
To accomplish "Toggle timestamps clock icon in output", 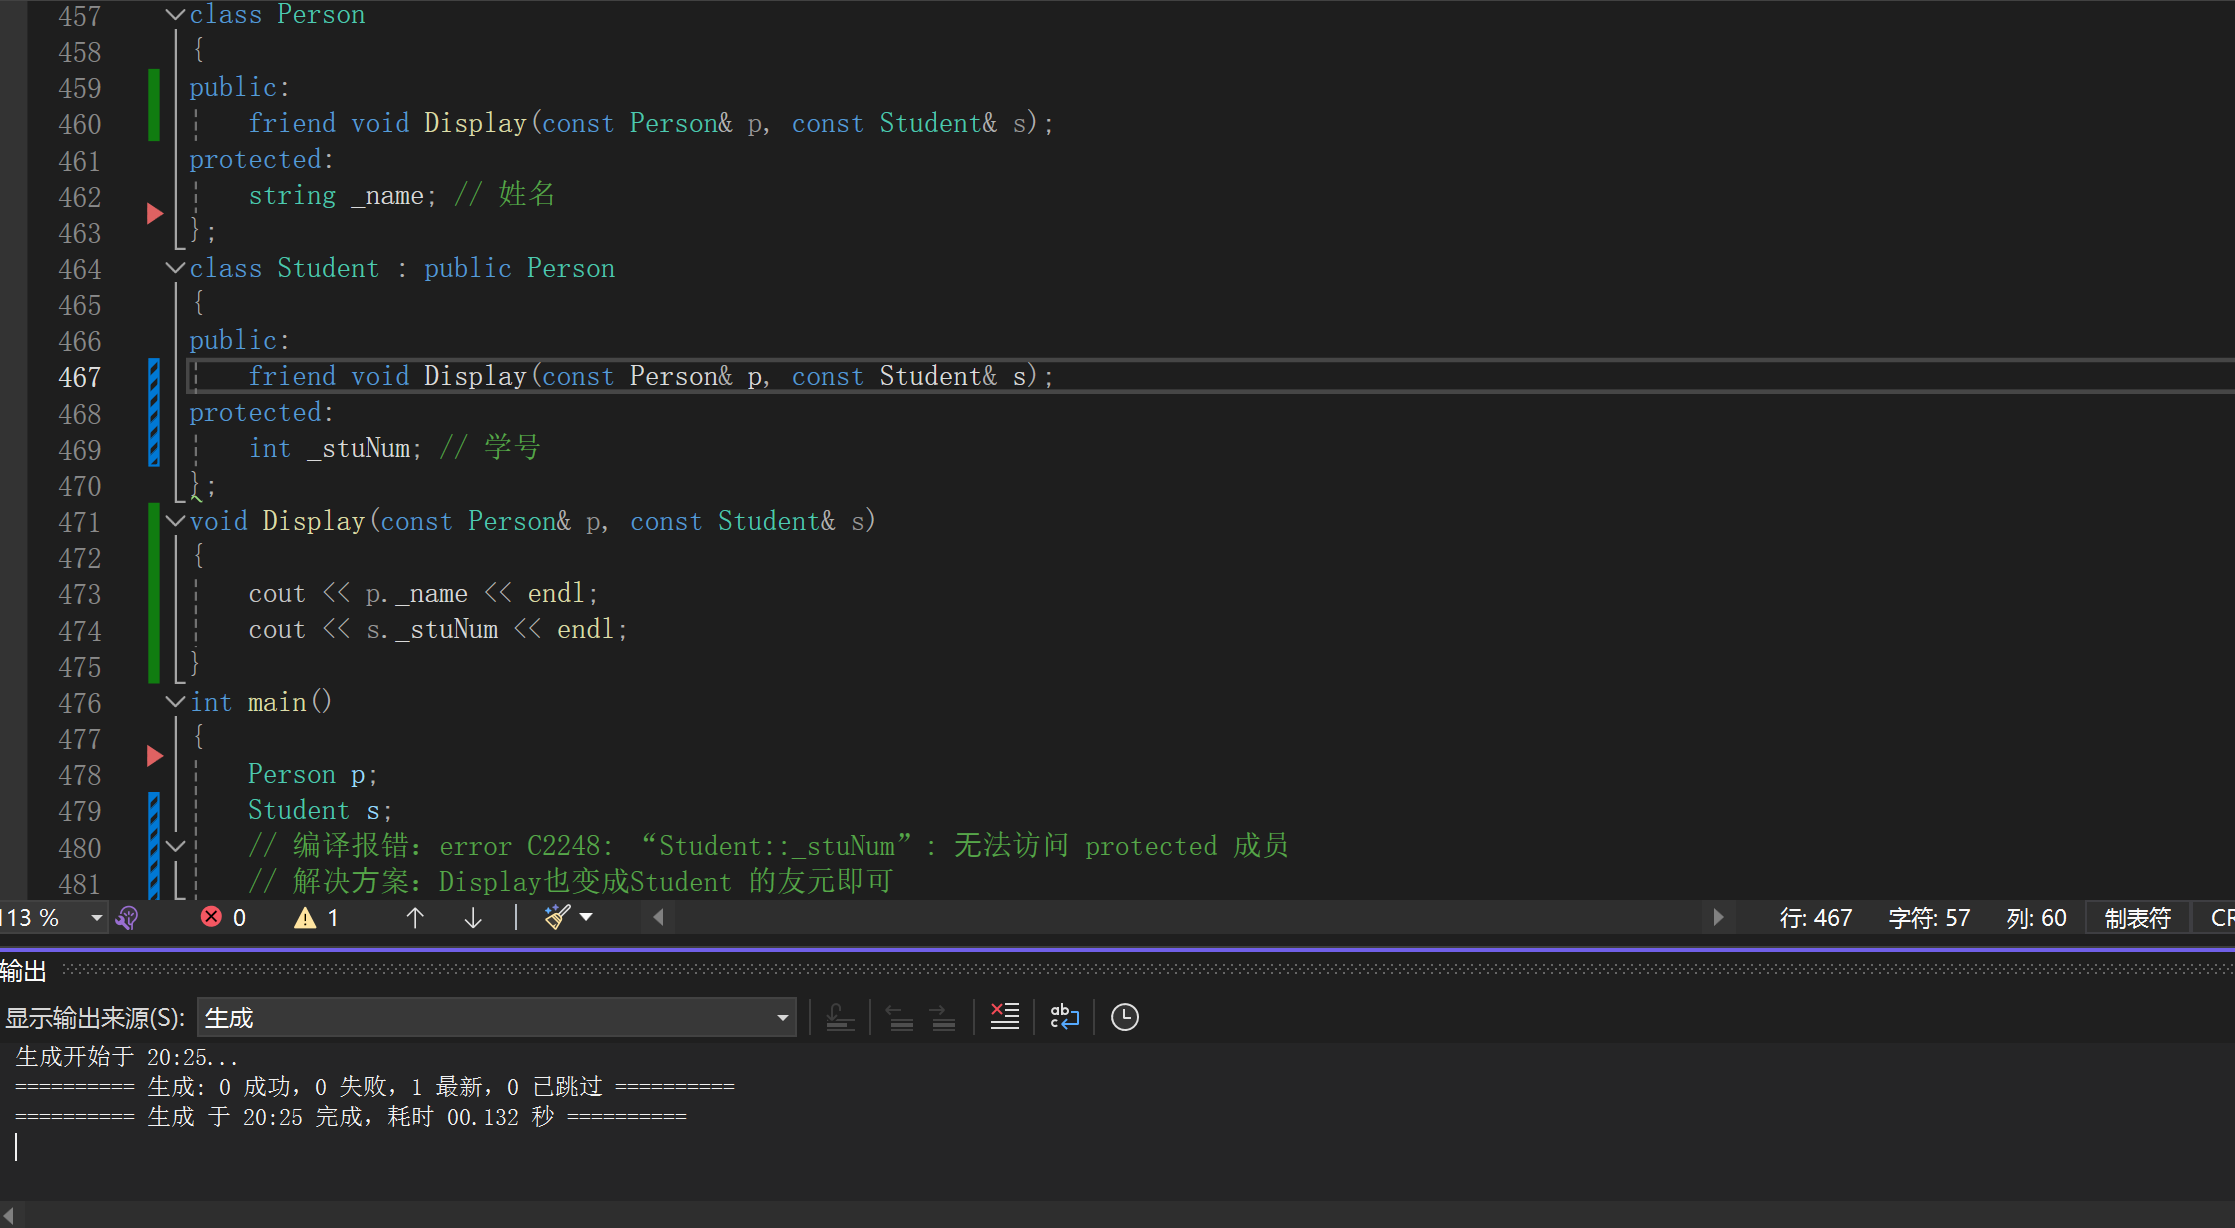I will [1125, 1017].
